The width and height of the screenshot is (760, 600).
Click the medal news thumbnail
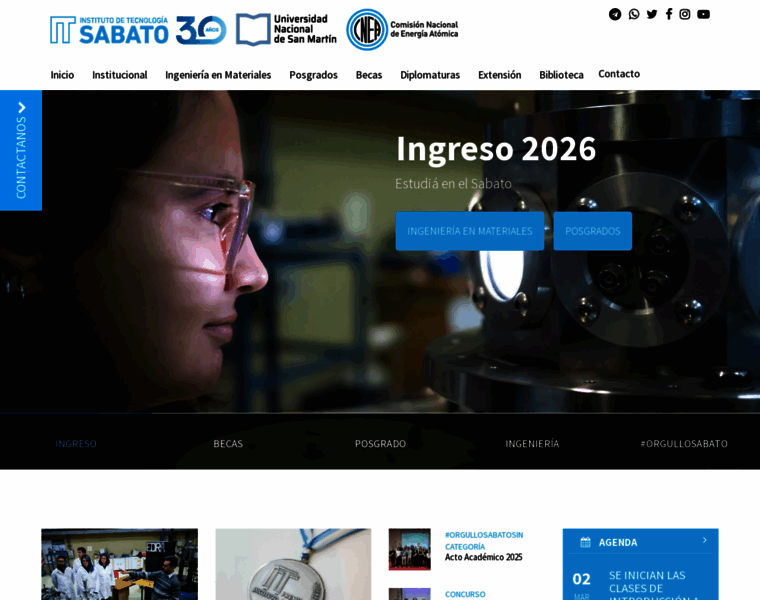293,565
